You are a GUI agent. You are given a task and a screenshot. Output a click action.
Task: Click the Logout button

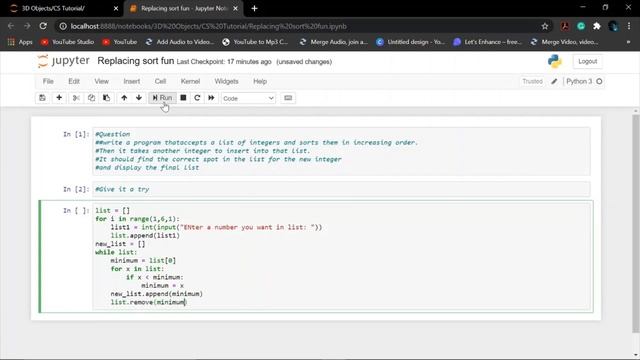(x=587, y=61)
